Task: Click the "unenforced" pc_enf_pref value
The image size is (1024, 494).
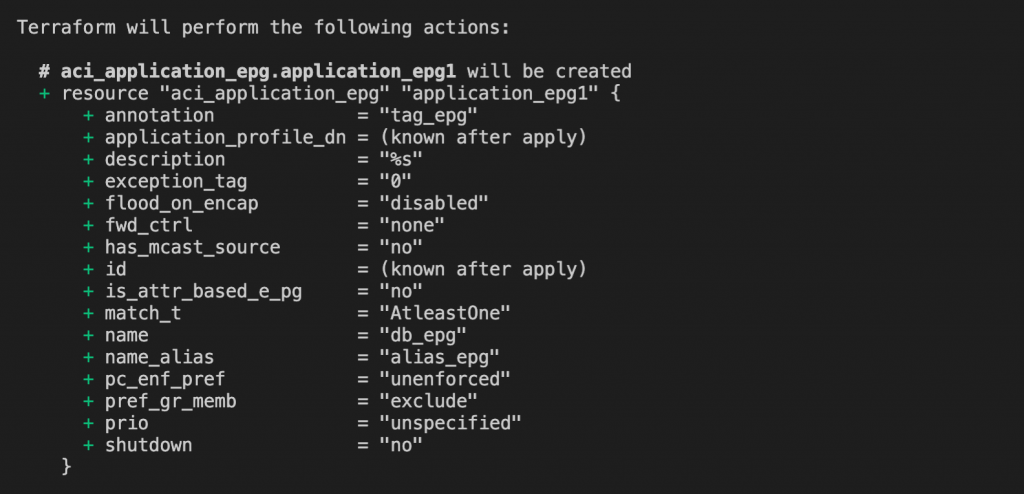Action: [444, 379]
